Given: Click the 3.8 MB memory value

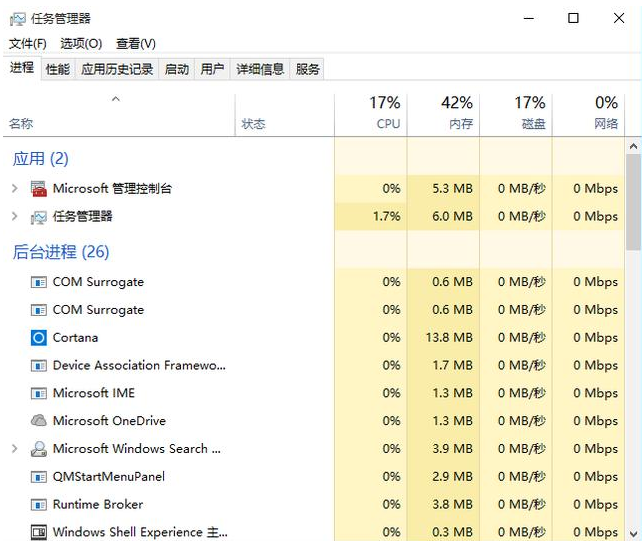Looking at the screenshot, I should [x=452, y=505].
